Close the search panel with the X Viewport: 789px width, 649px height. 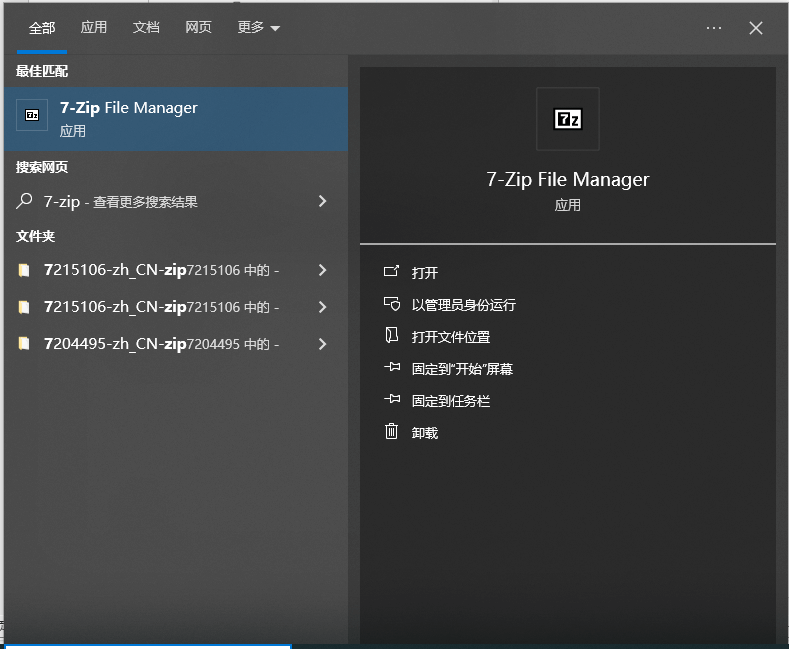tap(756, 28)
